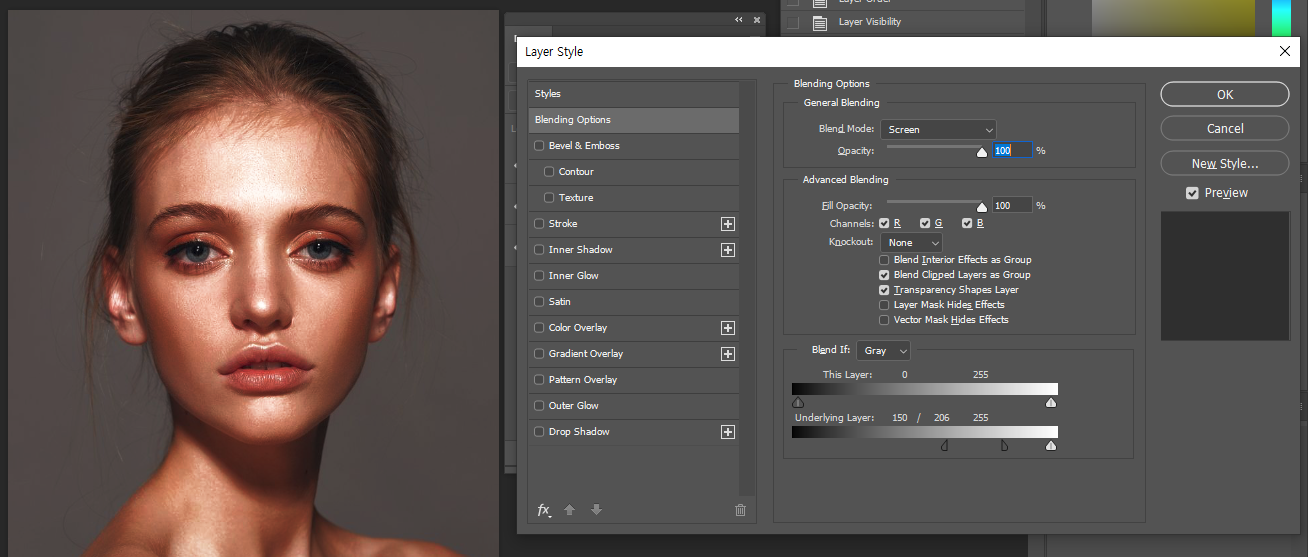The width and height of the screenshot is (1308, 557).
Task: Close the small panel behind dialog with X
Action: 757,20
